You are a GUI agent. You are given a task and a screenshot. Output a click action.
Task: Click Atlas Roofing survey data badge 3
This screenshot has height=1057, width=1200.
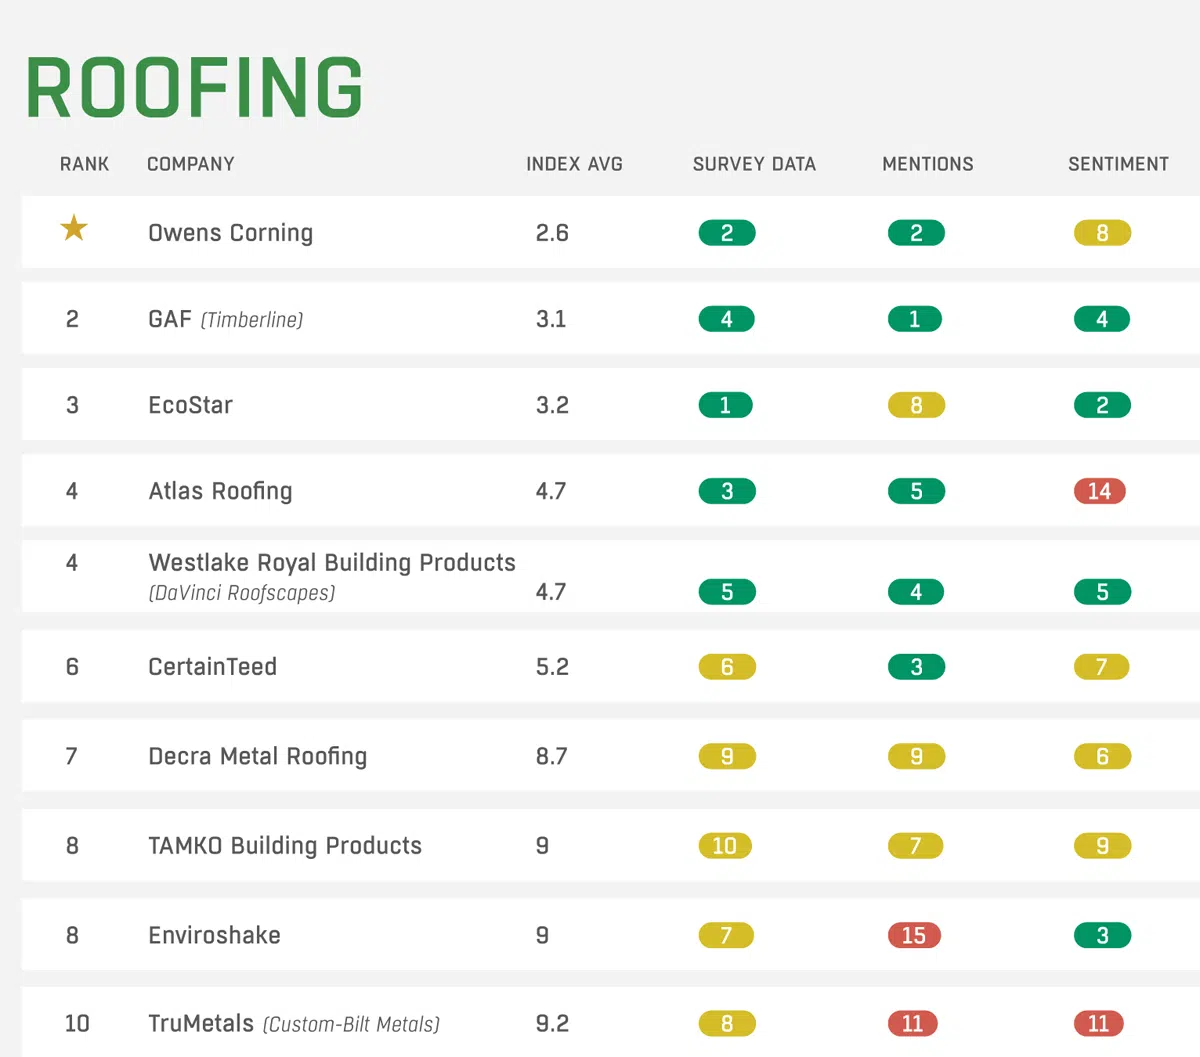pos(727,491)
